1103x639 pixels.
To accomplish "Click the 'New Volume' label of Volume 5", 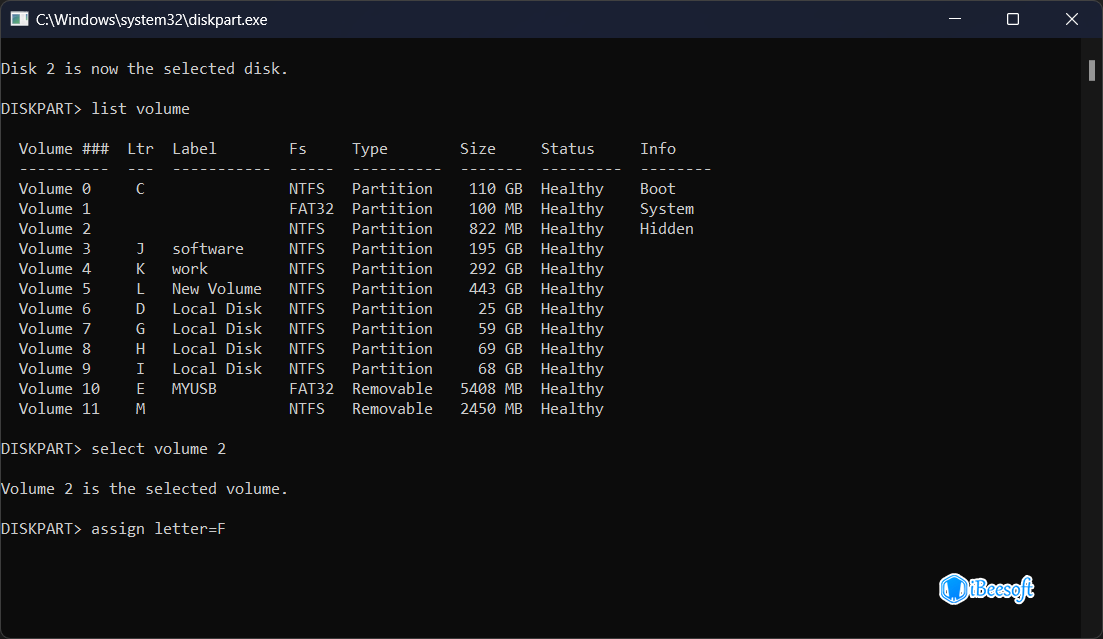I will pyautogui.click(x=216, y=289).
